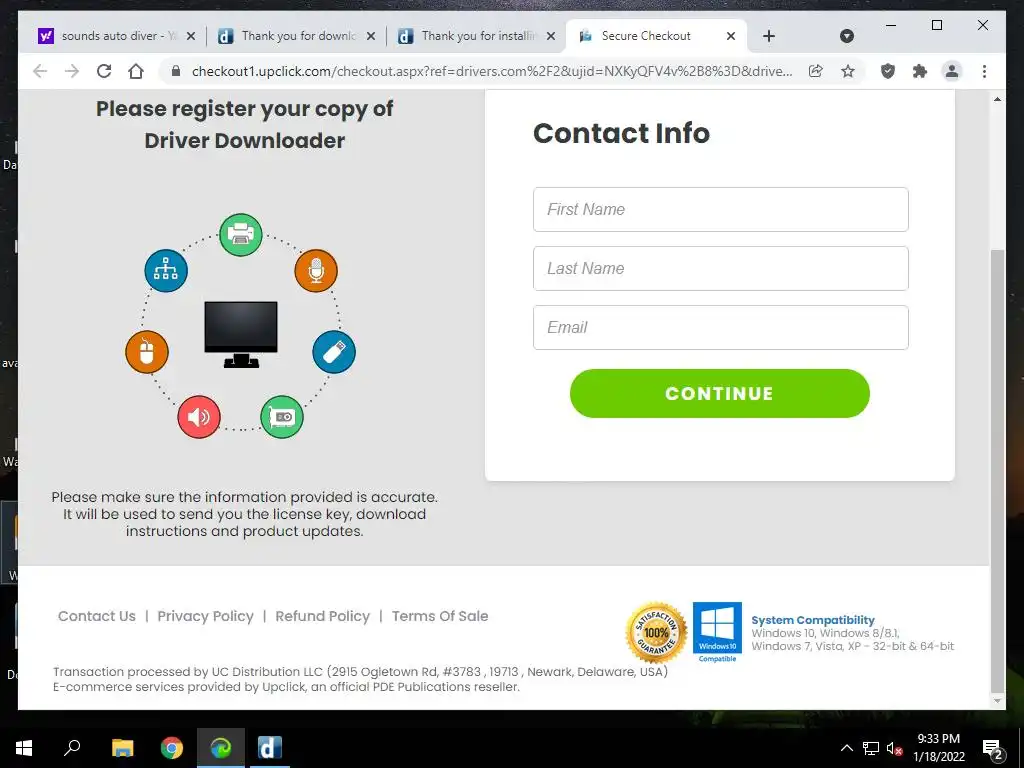Open File Explorer from taskbar

point(123,748)
